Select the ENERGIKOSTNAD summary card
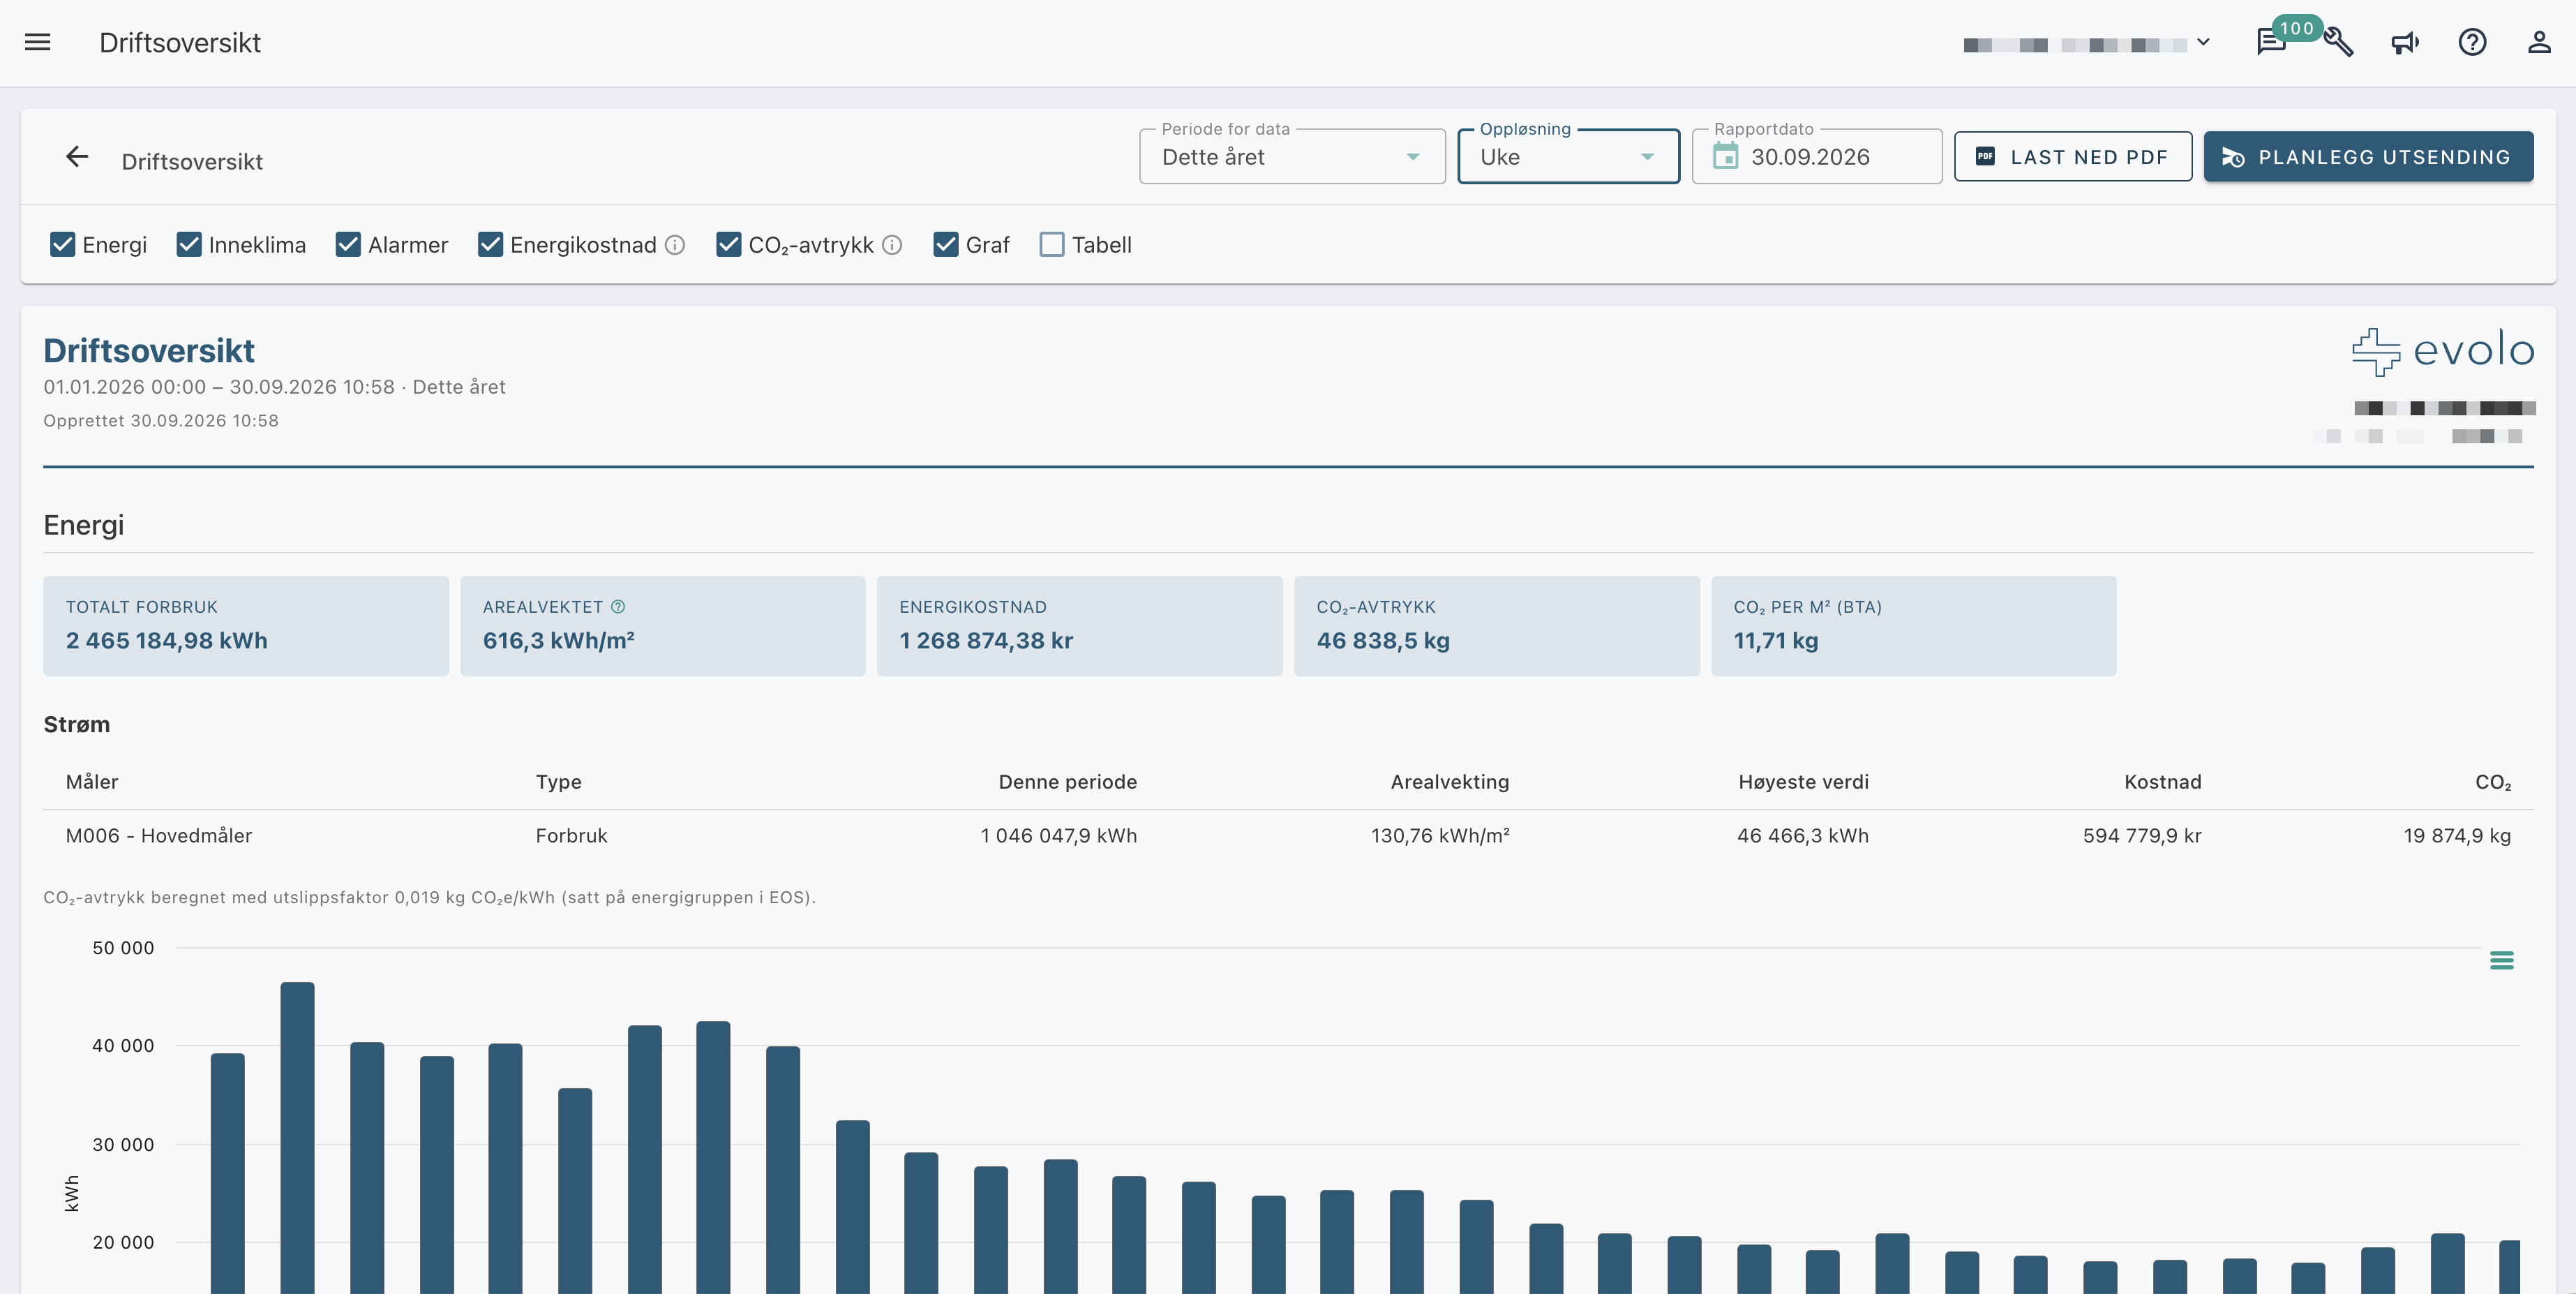 [x=1079, y=625]
